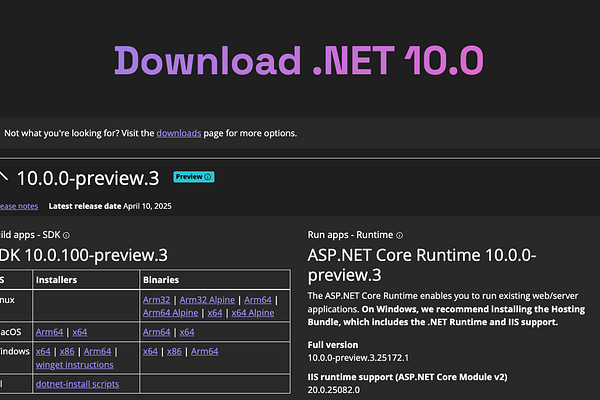This screenshot has width=600, height=400.
Task: Download Windows x64 binaries
Action: [150, 351]
